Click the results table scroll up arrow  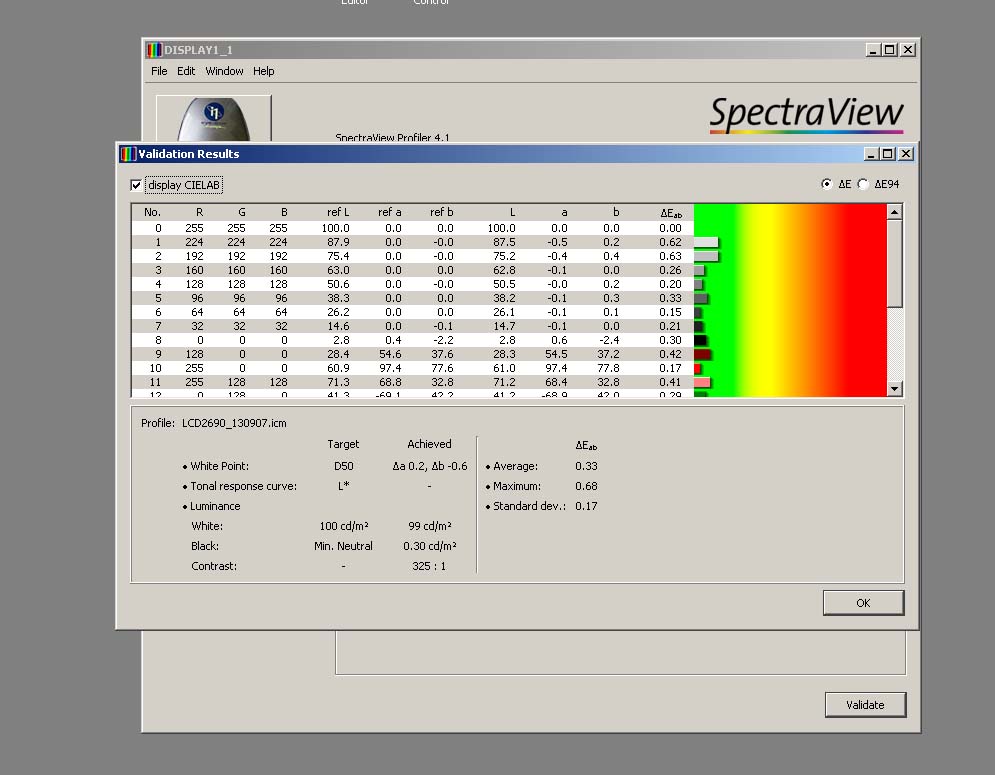(x=894, y=212)
